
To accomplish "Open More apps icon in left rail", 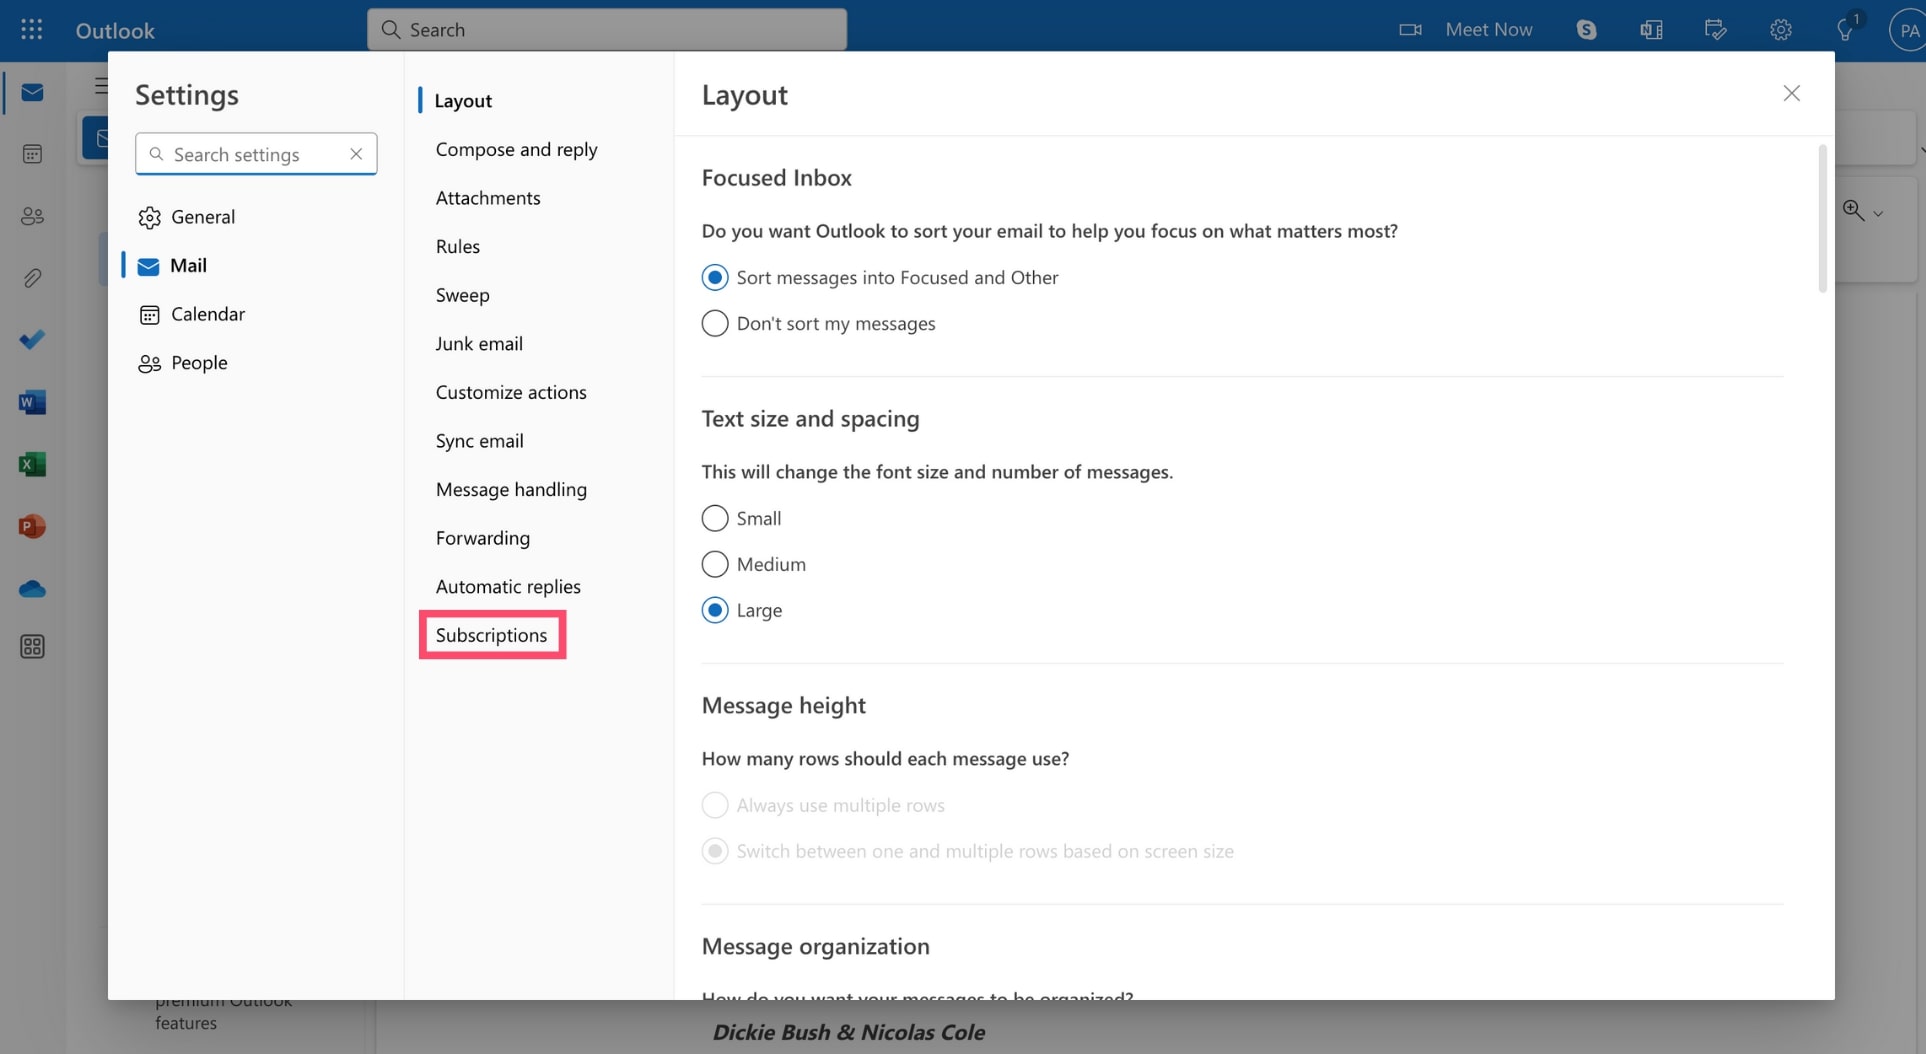I will tap(32, 647).
